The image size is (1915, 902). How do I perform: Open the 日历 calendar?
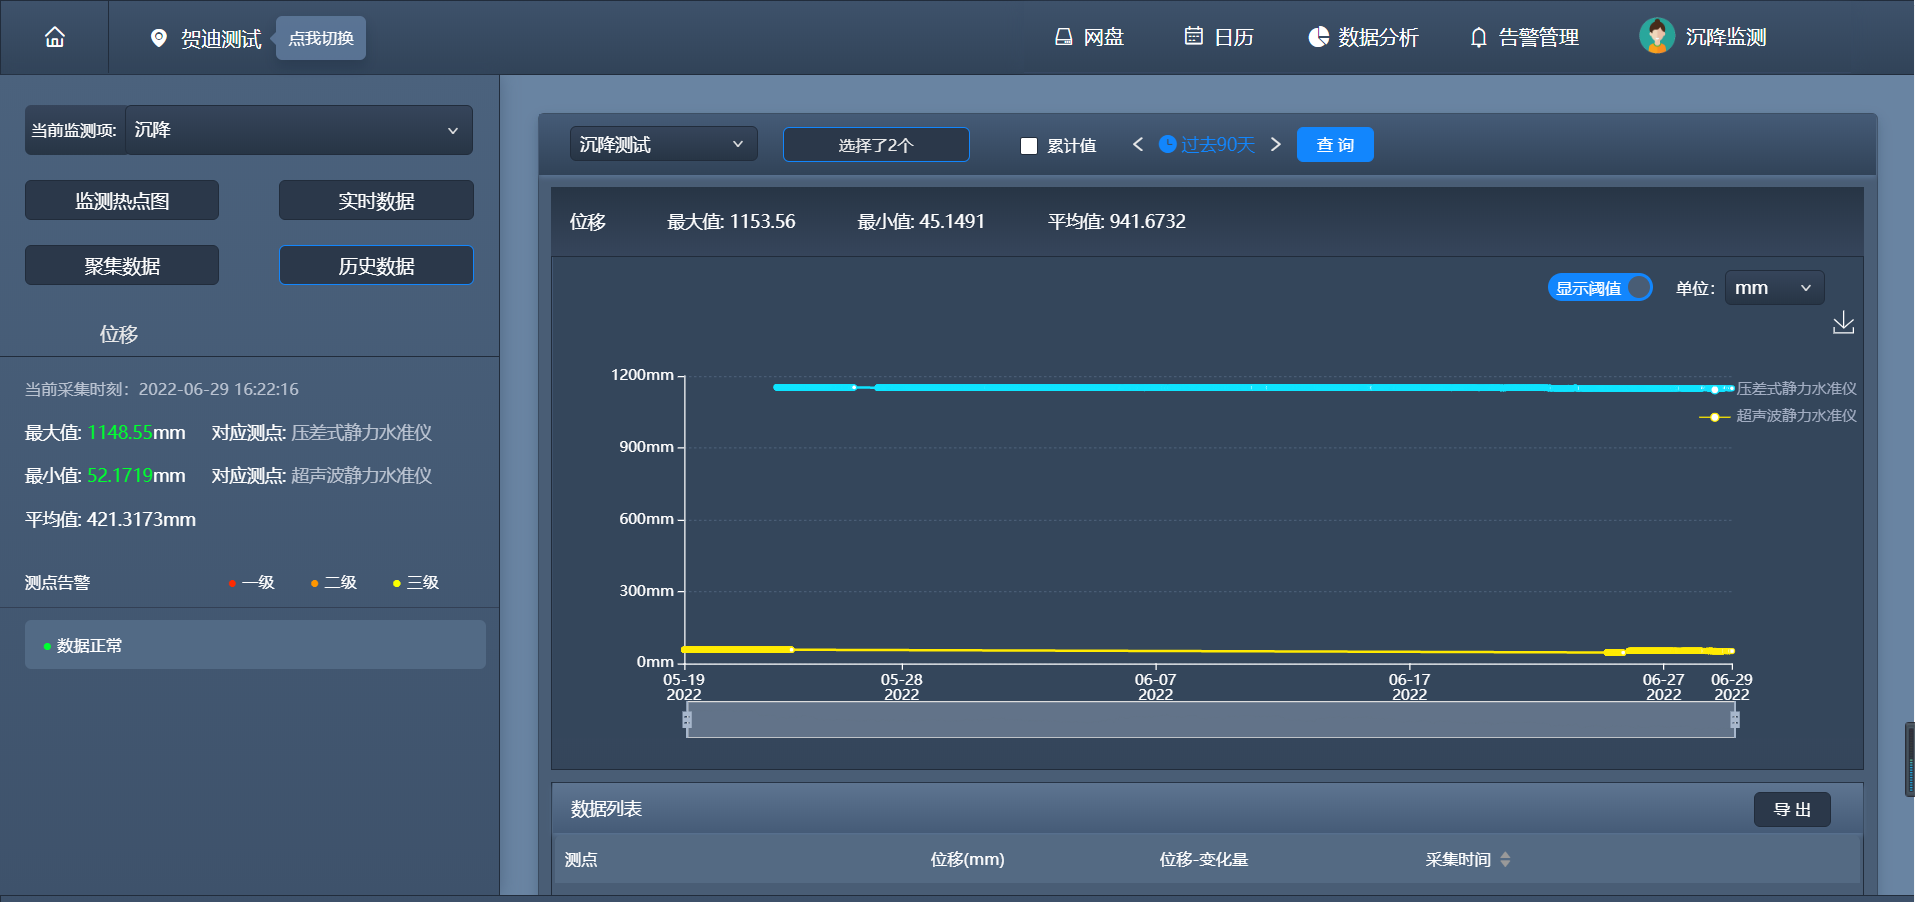coord(1218,37)
